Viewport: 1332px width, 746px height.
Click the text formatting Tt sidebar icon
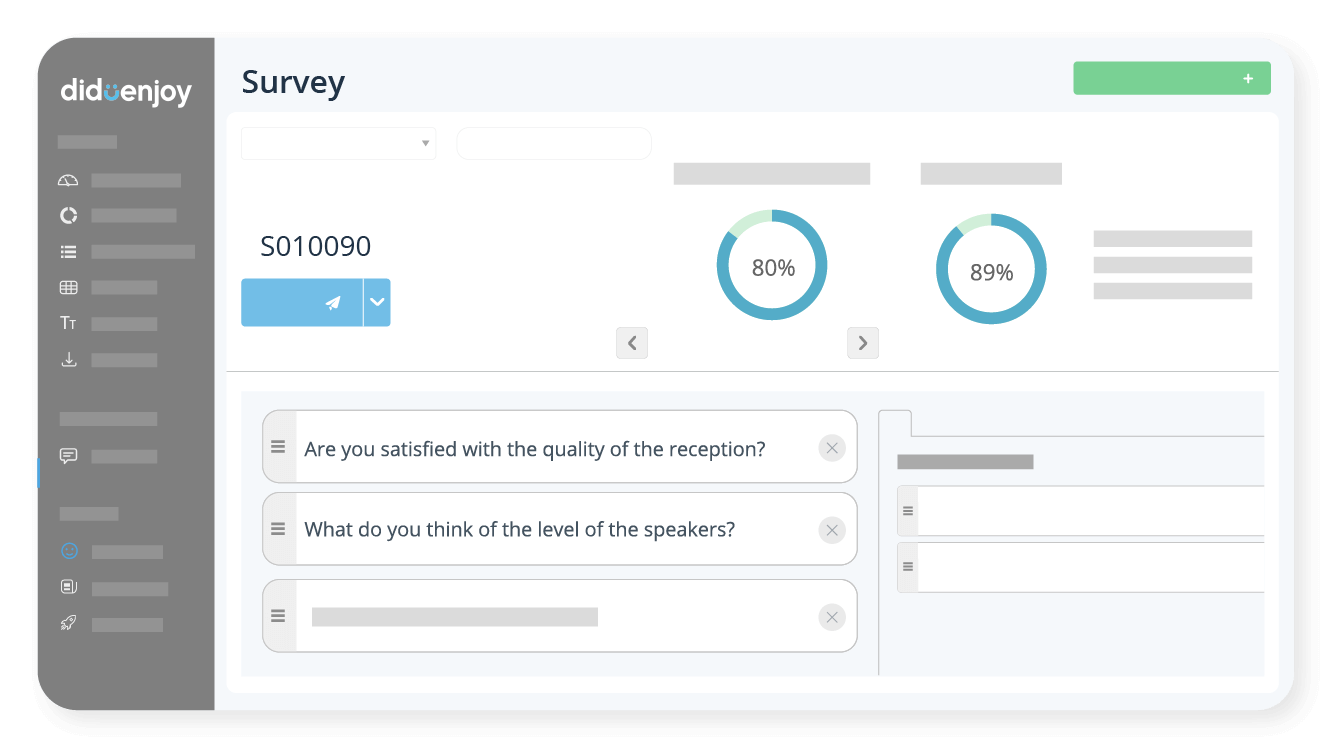click(x=67, y=322)
